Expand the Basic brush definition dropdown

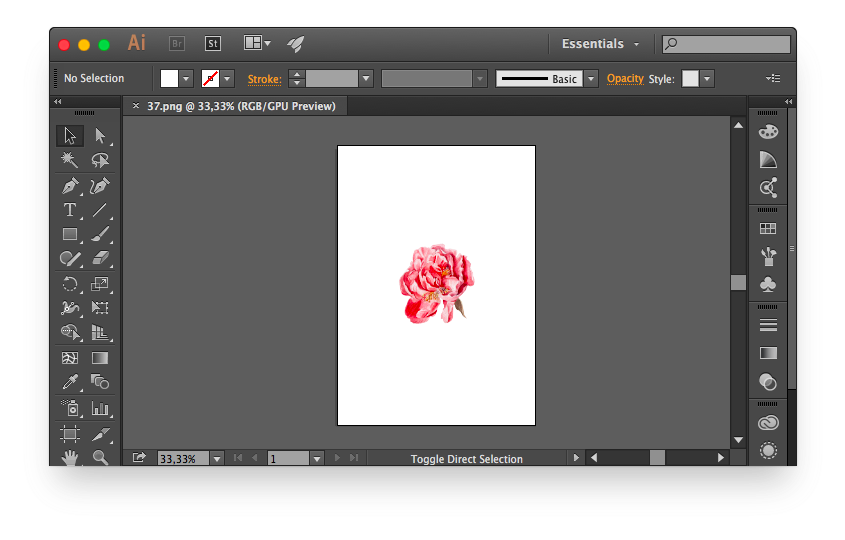pos(591,79)
